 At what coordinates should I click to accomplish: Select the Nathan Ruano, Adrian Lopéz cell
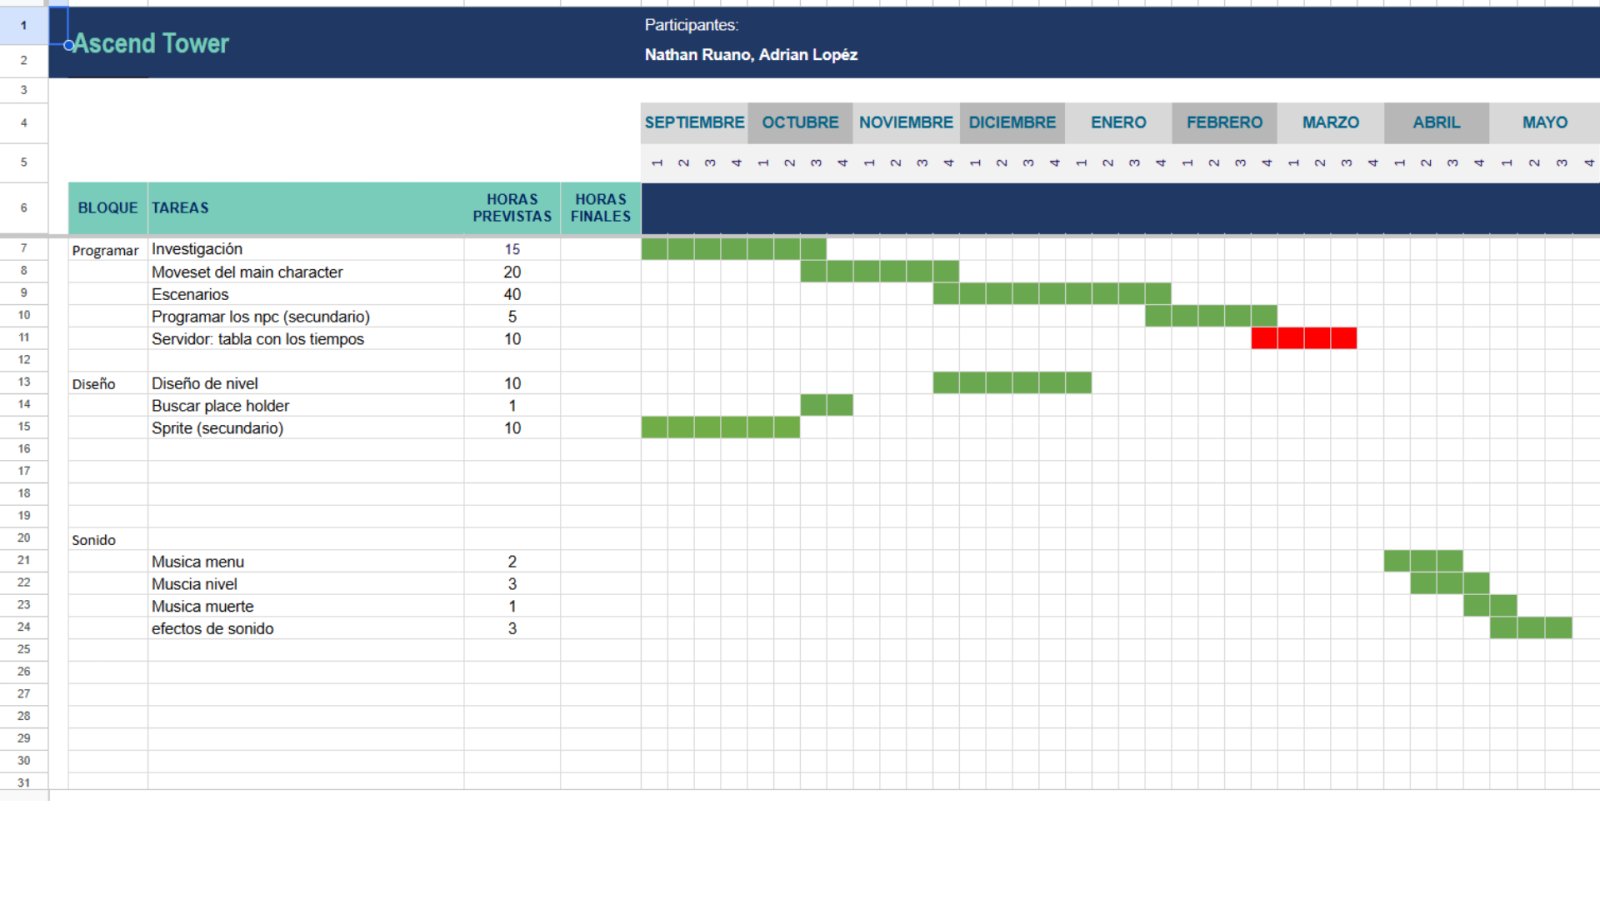(751, 55)
